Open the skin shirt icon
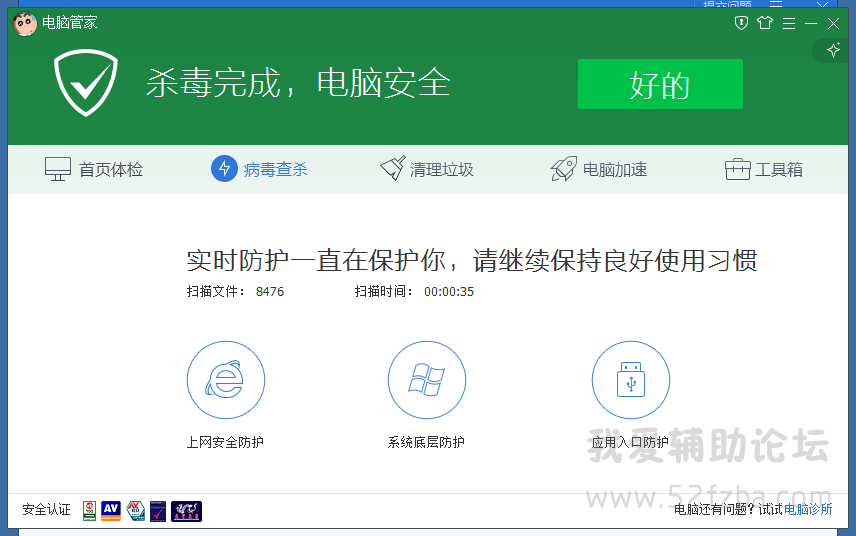Screen dimensions: 856x536 765,23
